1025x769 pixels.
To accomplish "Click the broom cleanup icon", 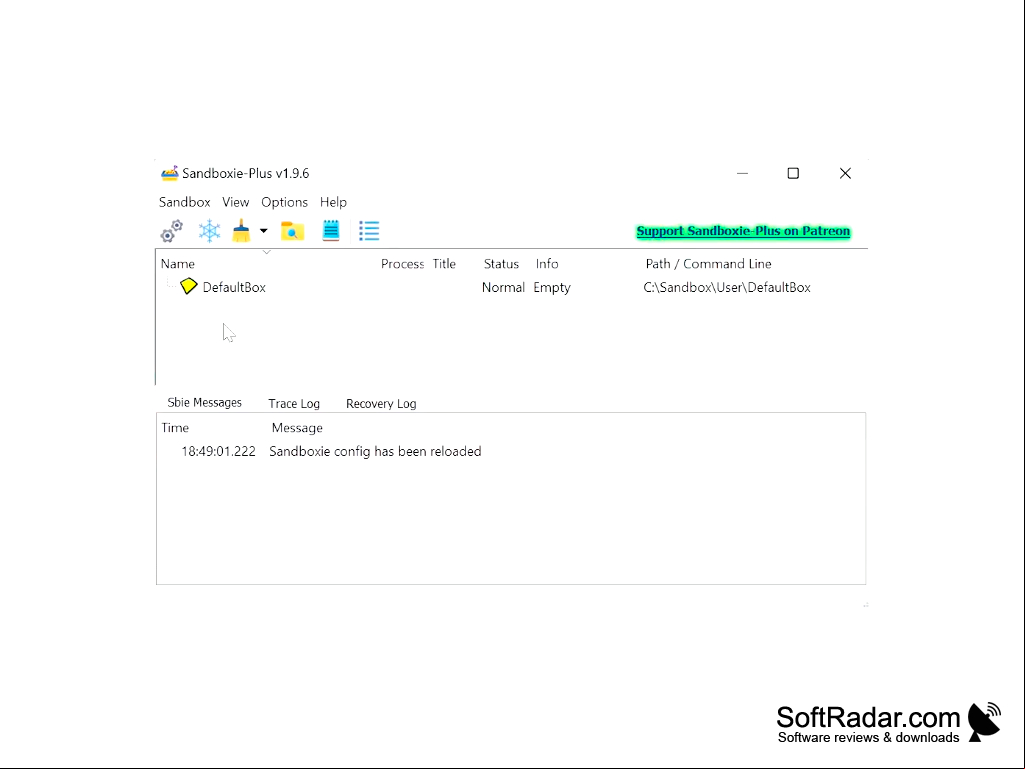I will pyautogui.click(x=241, y=231).
